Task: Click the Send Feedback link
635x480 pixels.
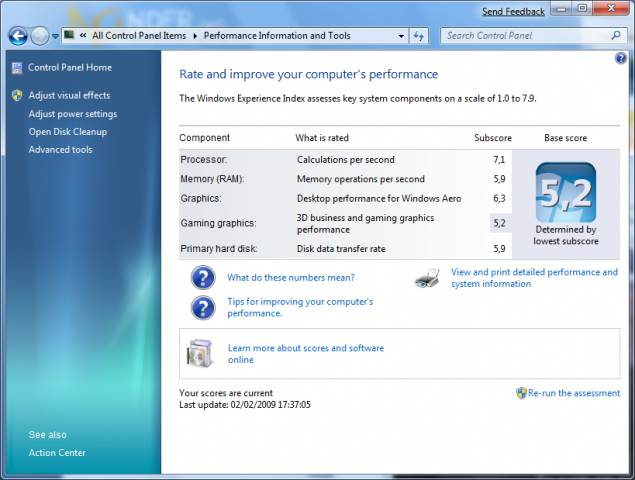Action: click(x=513, y=12)
